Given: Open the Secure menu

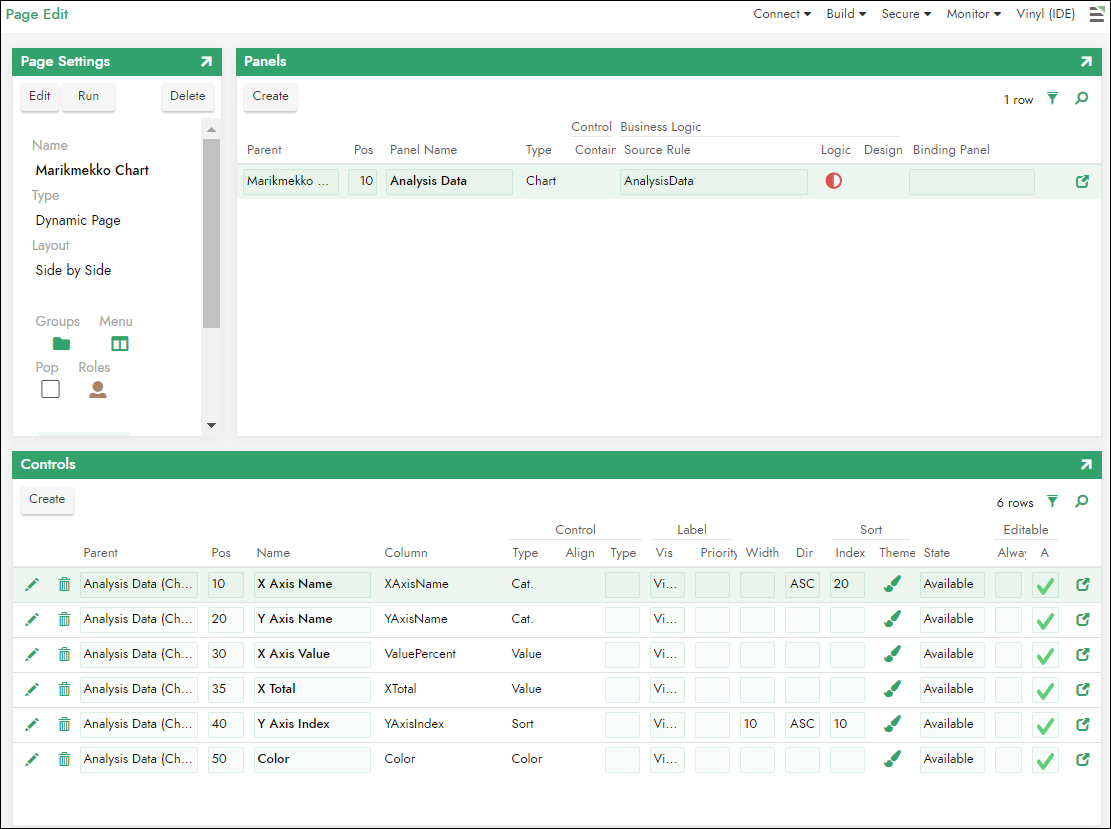Looking at the screenshot, I should pyautogui.click(x=906, y=14).
